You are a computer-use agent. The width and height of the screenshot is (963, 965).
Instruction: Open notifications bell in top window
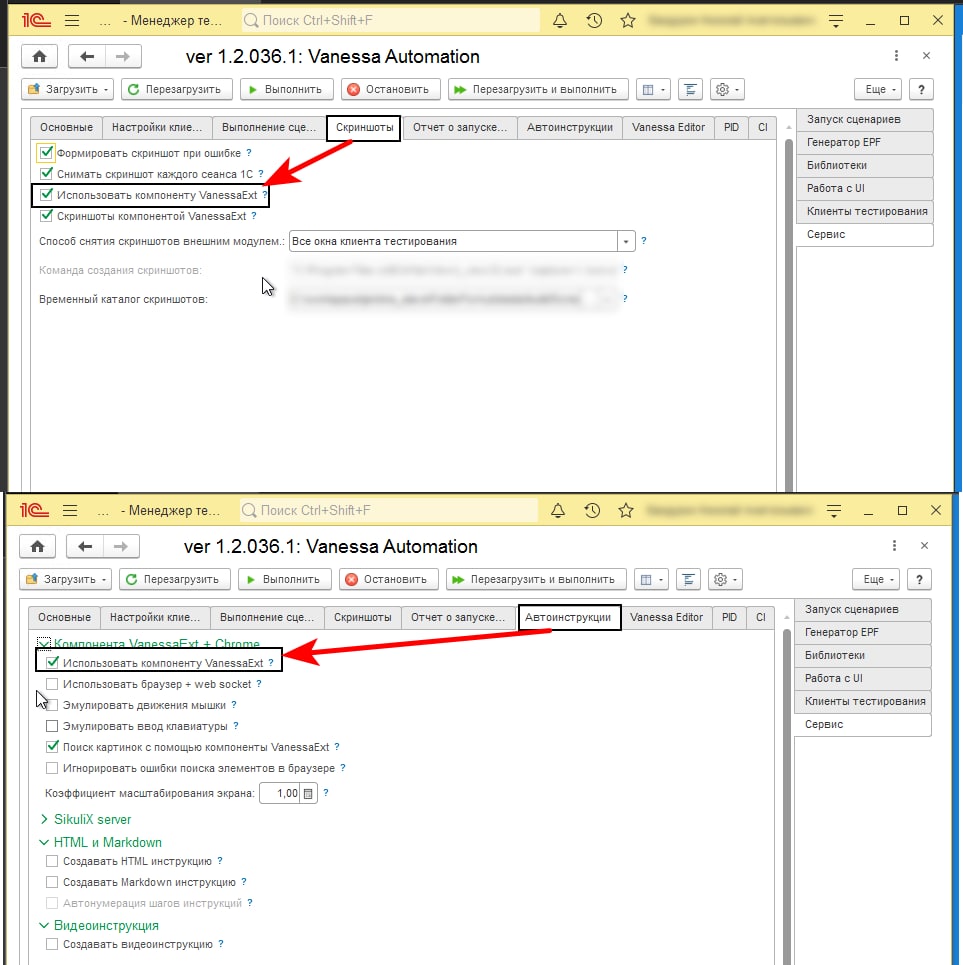tap(559, 20)
